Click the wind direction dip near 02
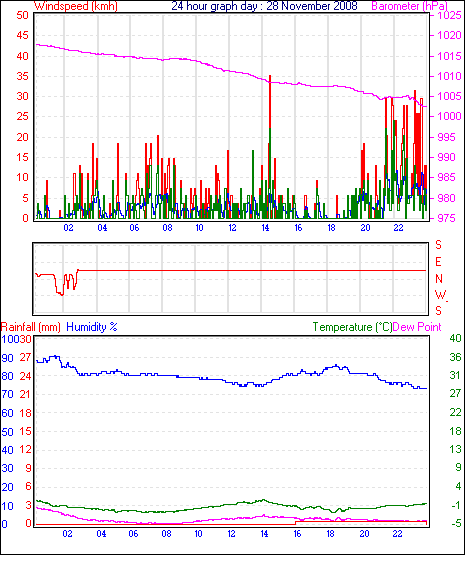Viewport: 466px width, 563px height. coord(60,287)
